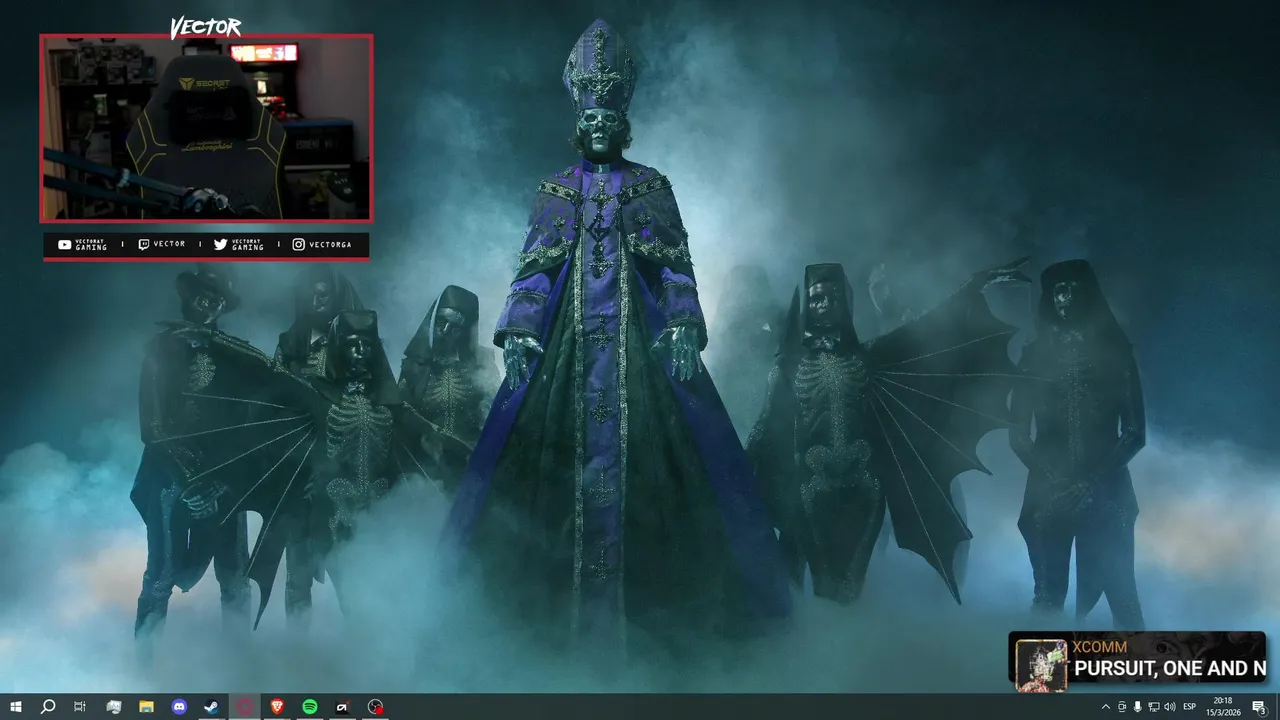Click the microphone tray icon
This screenshot has width=1280, height=720.
coord(1137,707)
